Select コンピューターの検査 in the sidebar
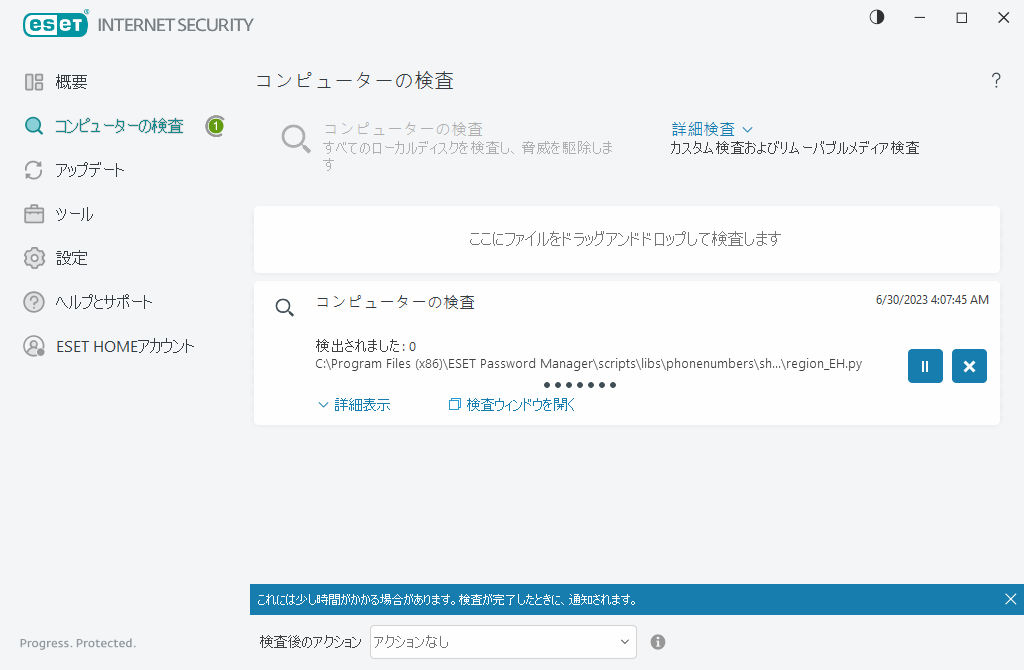This screenshot has height=670, width=1024. tap(110, 126)
